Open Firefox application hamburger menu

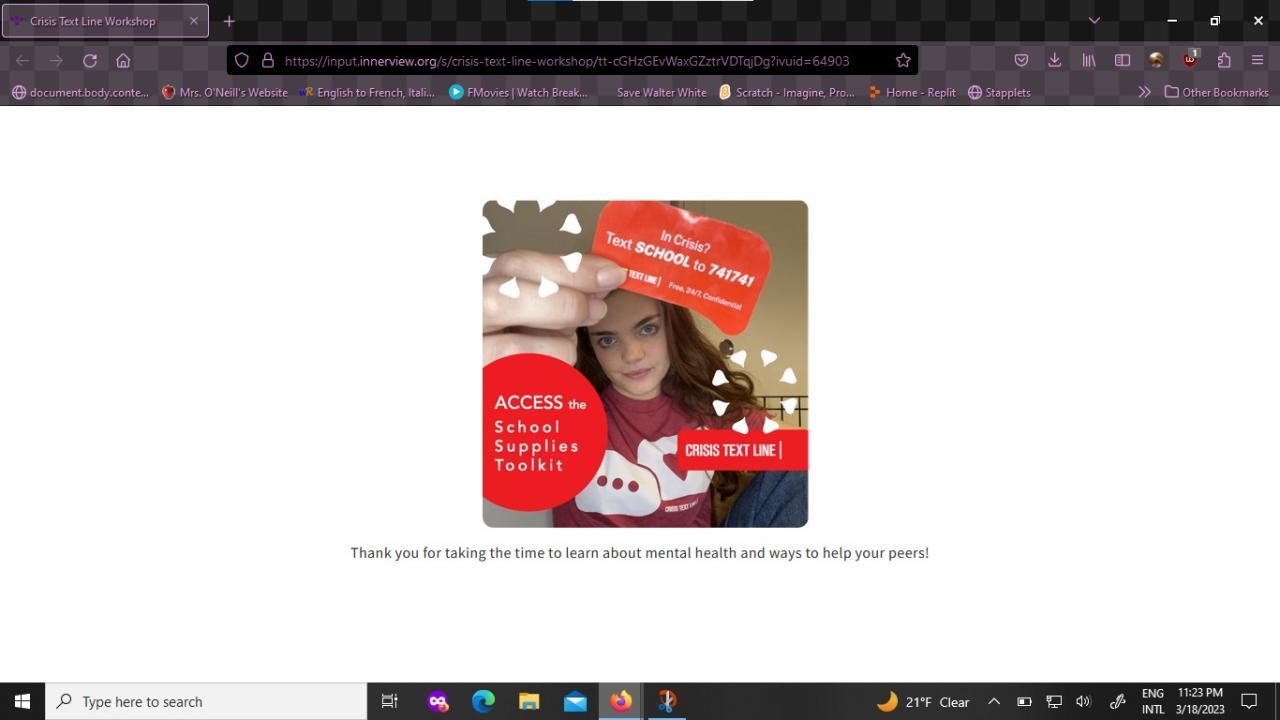1258,60
